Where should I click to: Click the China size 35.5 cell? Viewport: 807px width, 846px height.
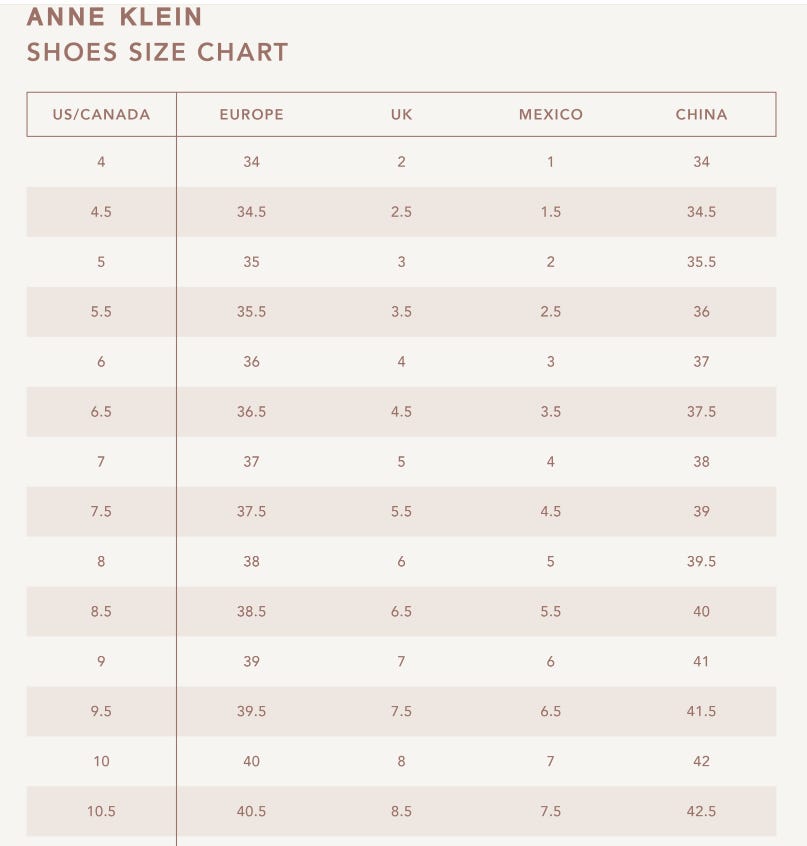(x=701, y=261)
